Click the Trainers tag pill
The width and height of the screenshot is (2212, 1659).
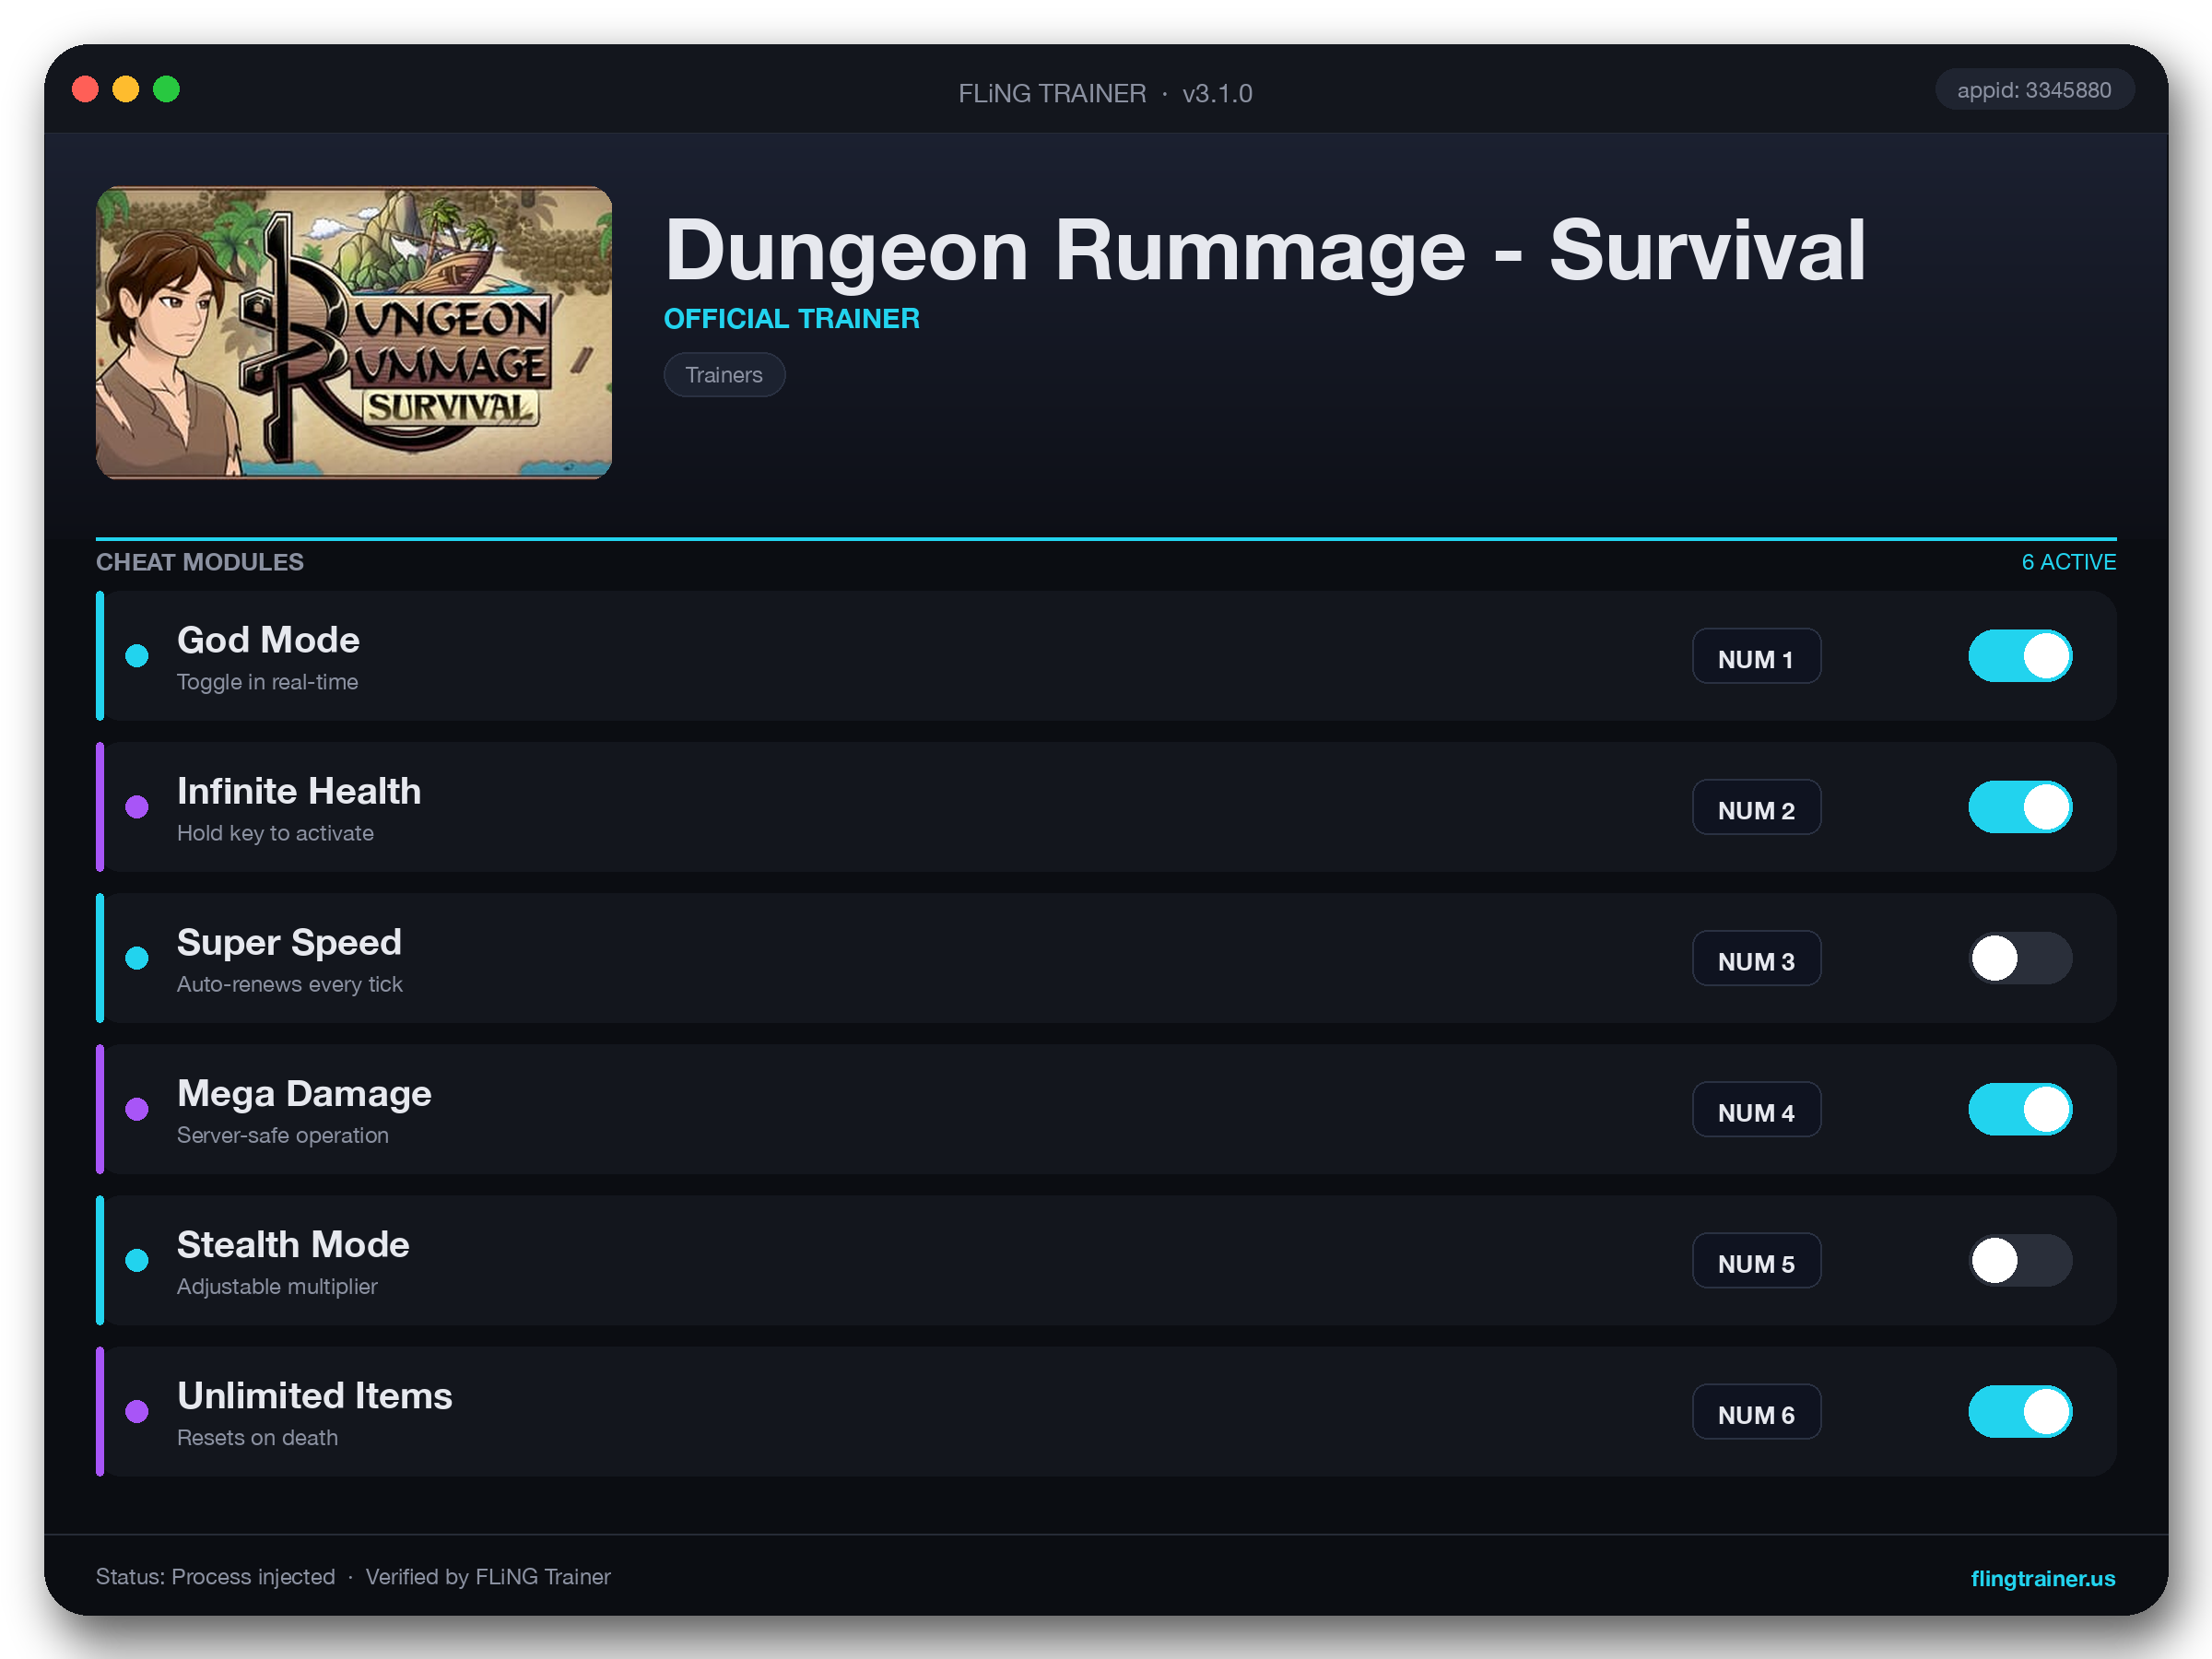coord(724,375)
